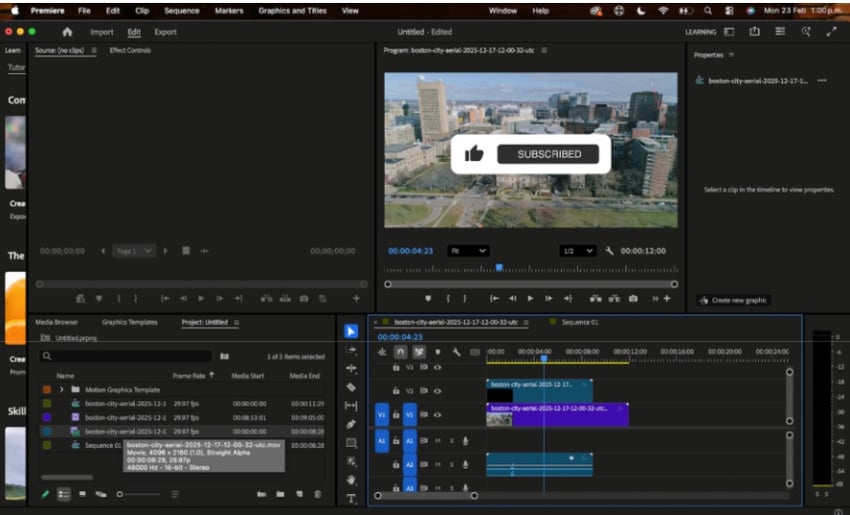Click the Export Frame camera icon in Program monitor
Viewport: 850px width, 515px height.
tap(633, 298)
